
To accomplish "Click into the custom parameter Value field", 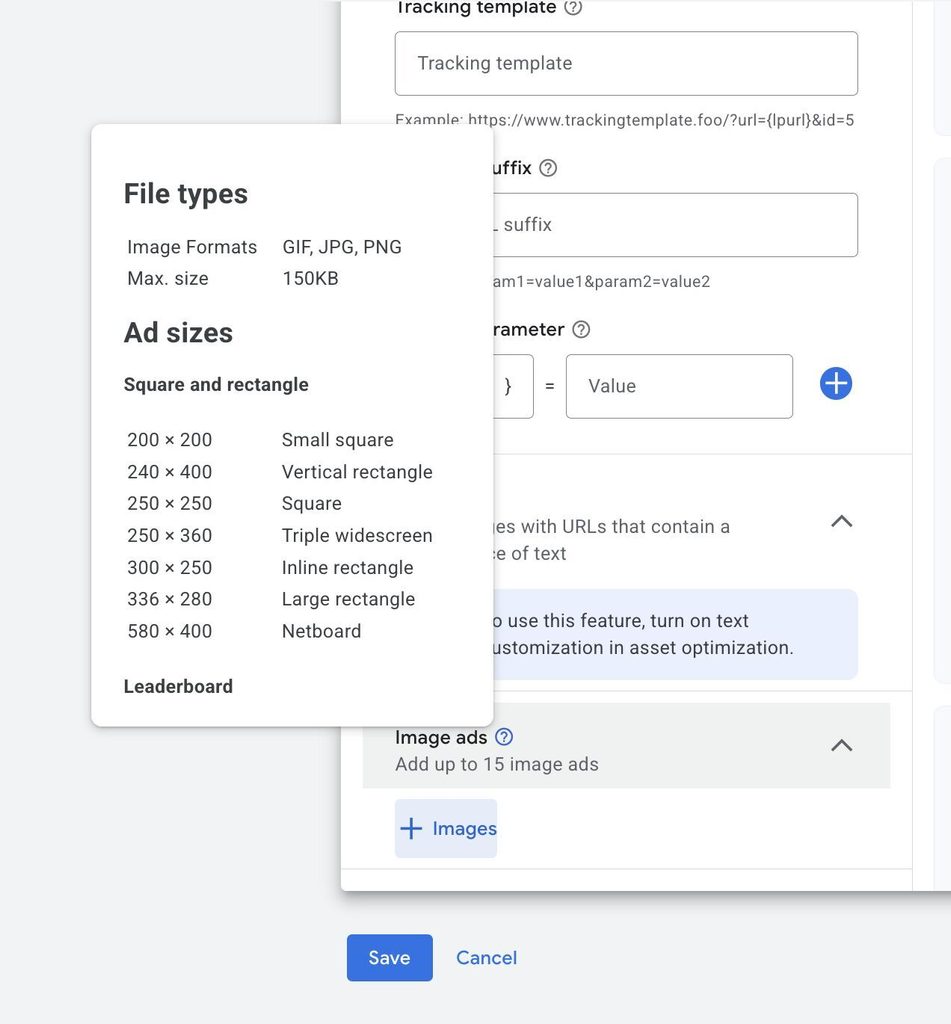I will 679,386.
